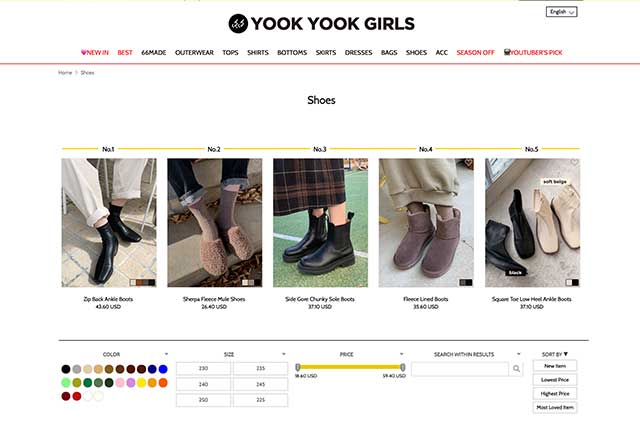This screenshot has height=427, width=640.
Task: Click the pink heart beside NEW IN
Action: coord(84,52)
